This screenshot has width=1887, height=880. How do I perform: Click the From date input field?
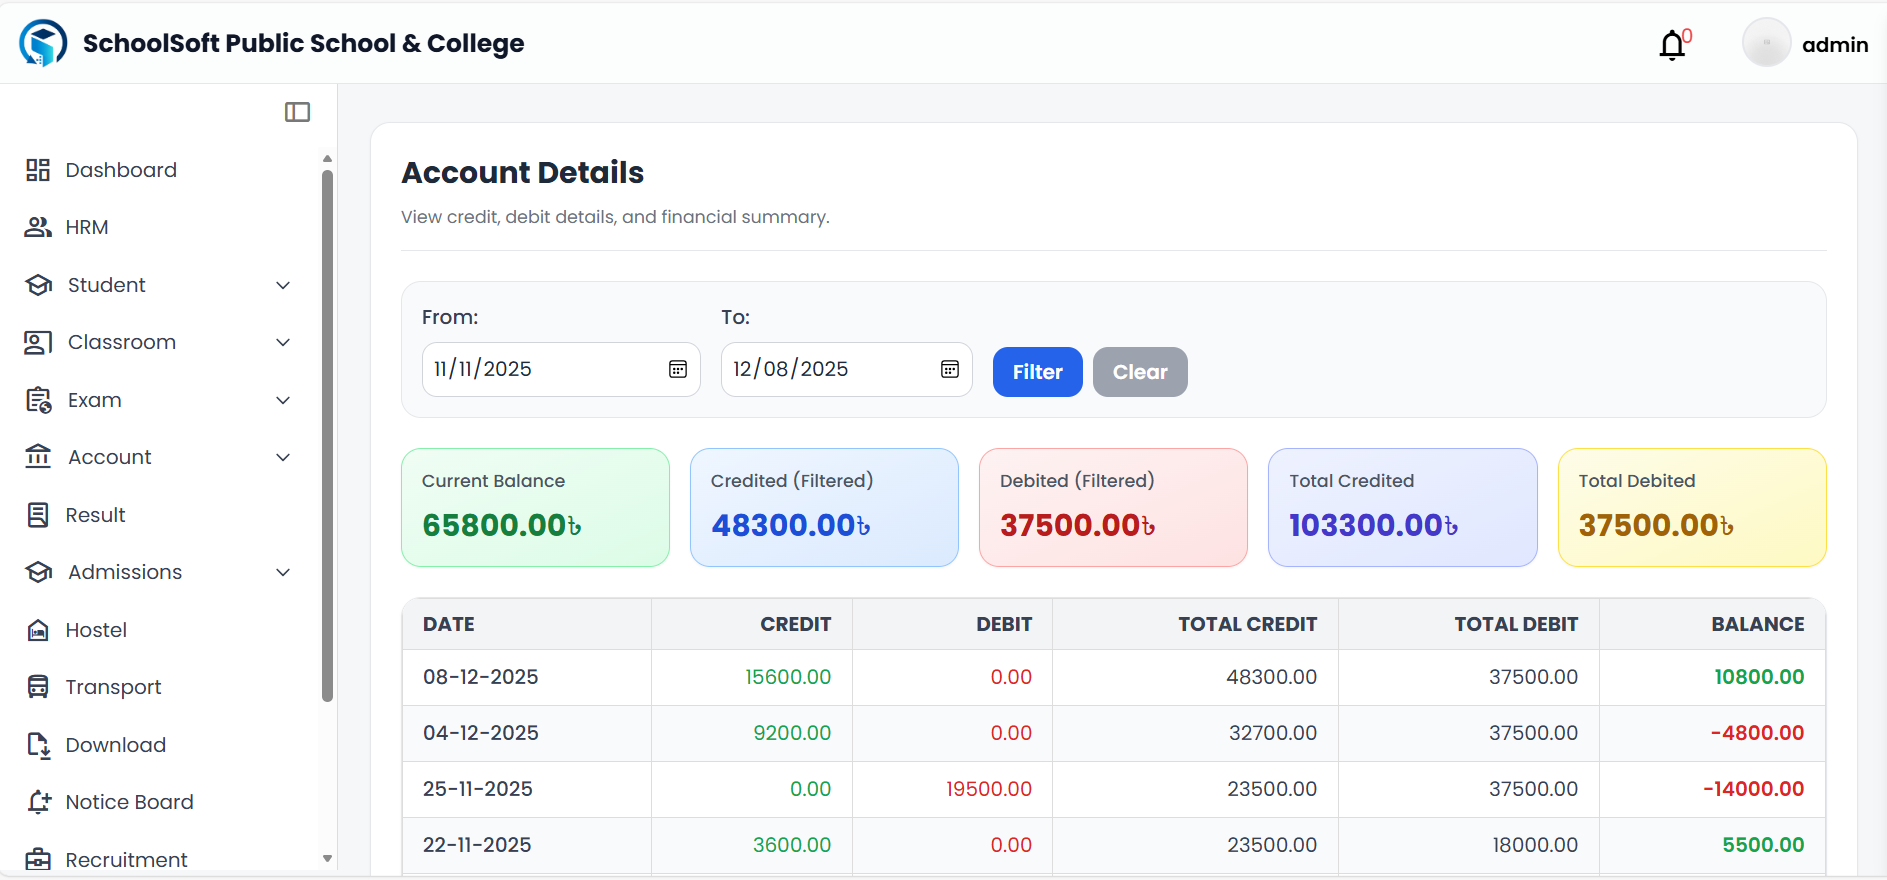click(540, 369)
